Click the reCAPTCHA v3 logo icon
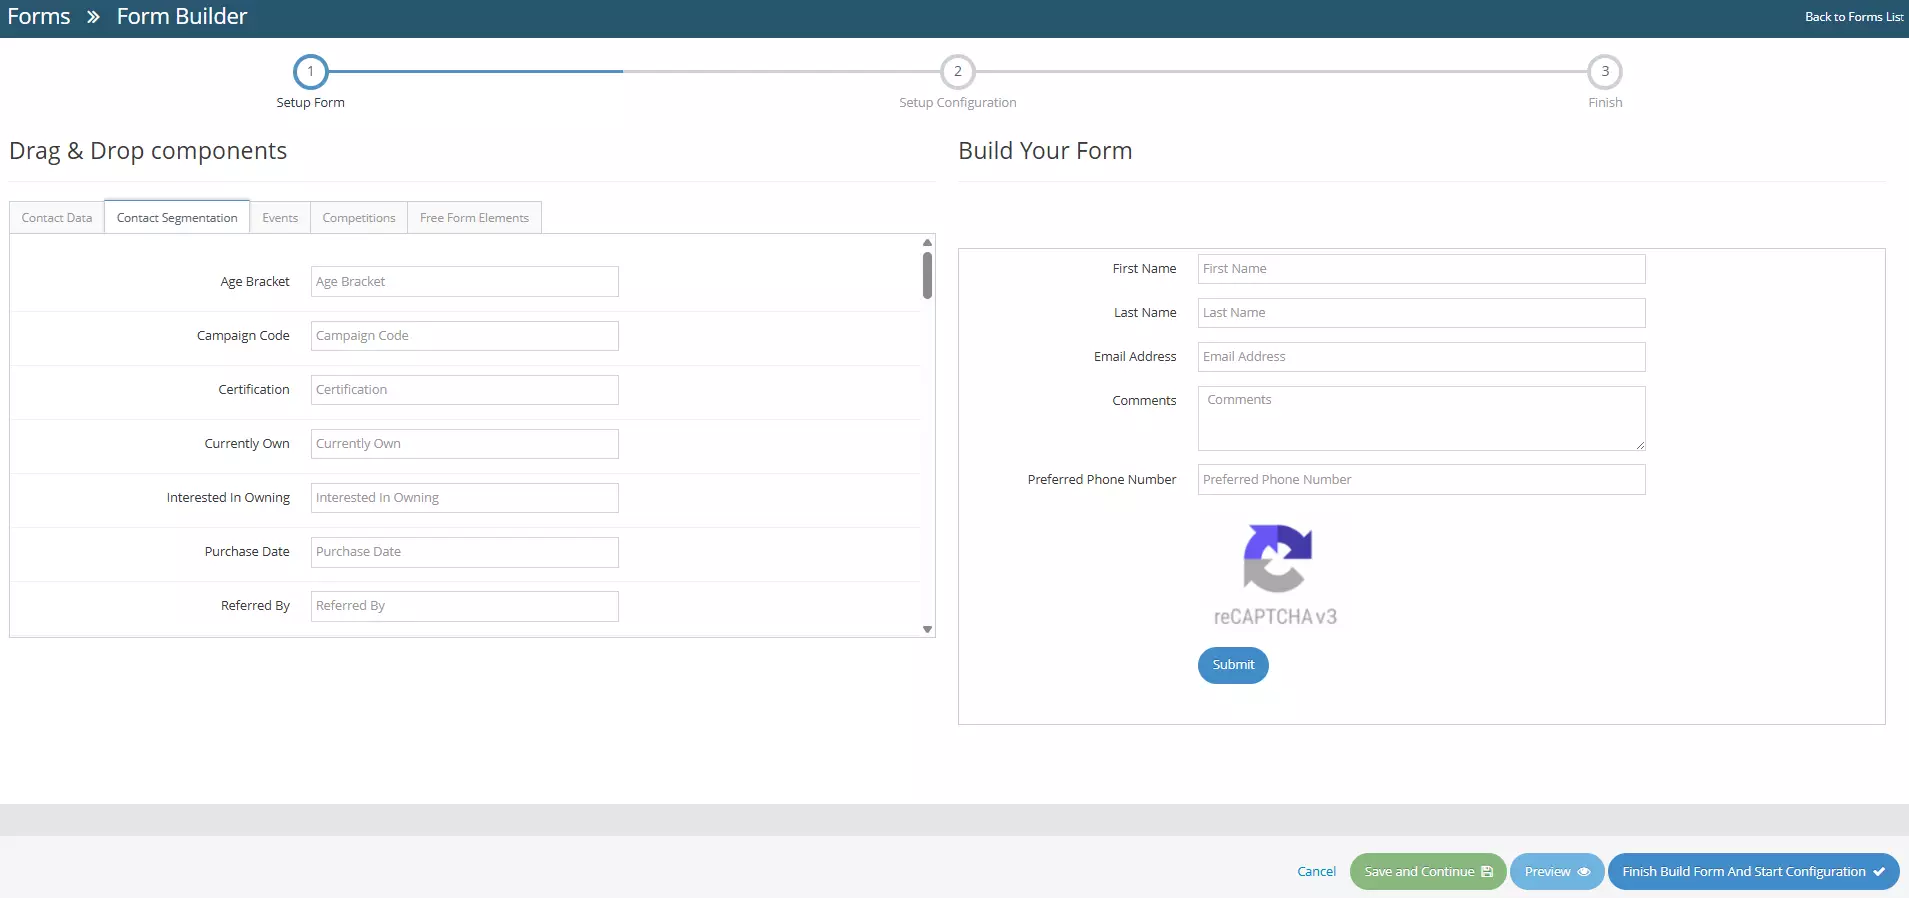Viewport: 1909px width, 898px height. 1277,559
